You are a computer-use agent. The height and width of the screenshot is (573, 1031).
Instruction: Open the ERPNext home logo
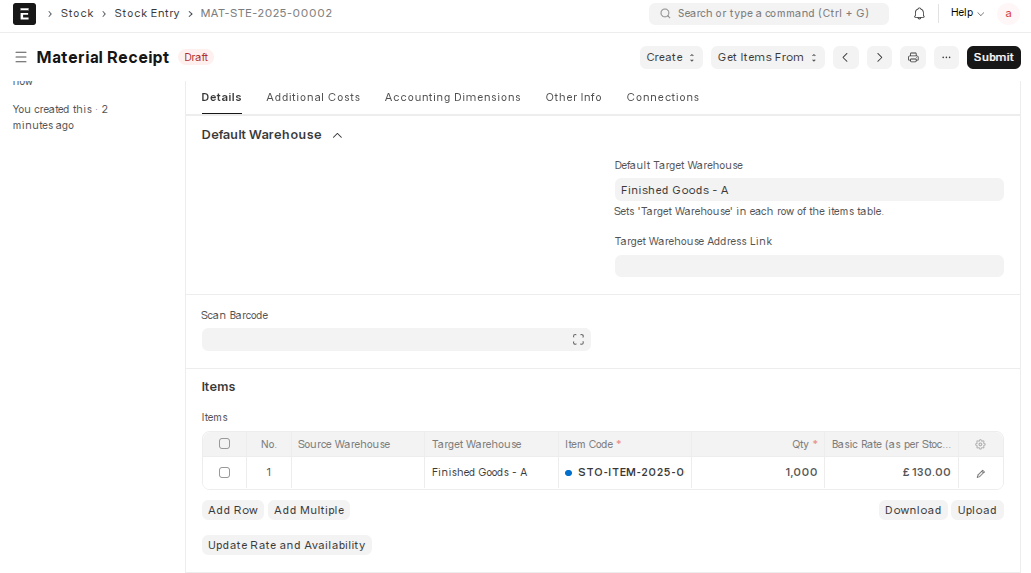[24, 14]
